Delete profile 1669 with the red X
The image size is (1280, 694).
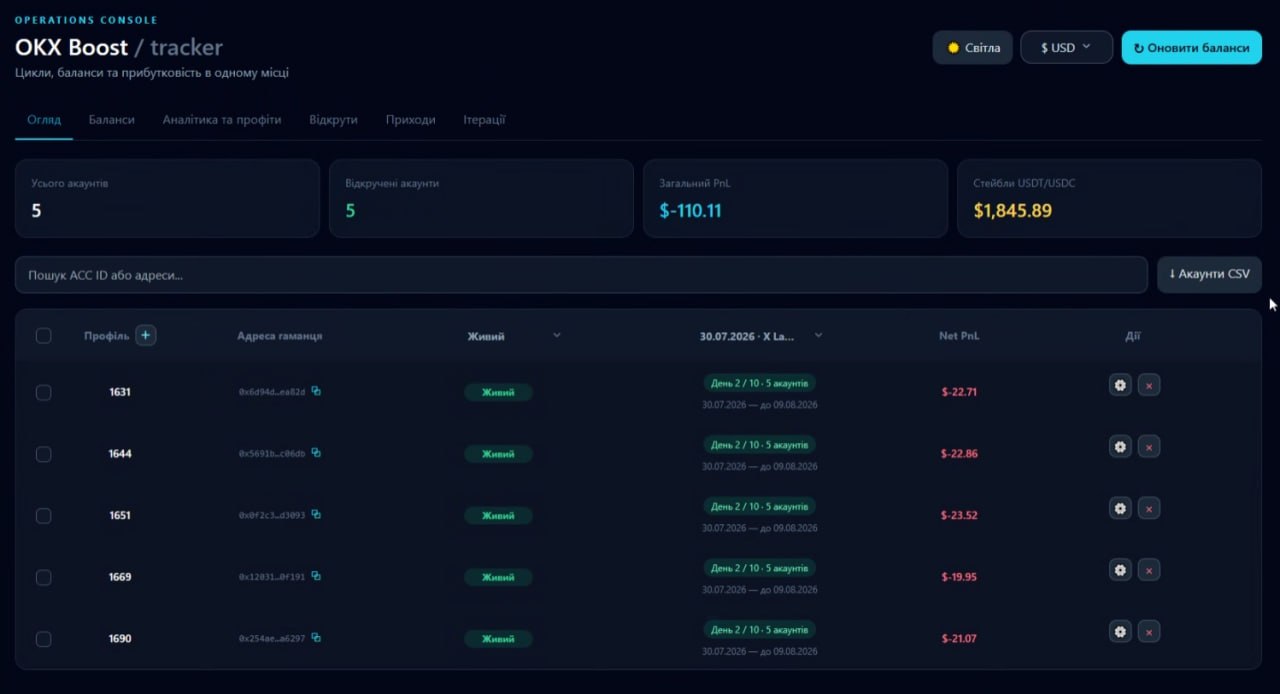click(1149, 570)
